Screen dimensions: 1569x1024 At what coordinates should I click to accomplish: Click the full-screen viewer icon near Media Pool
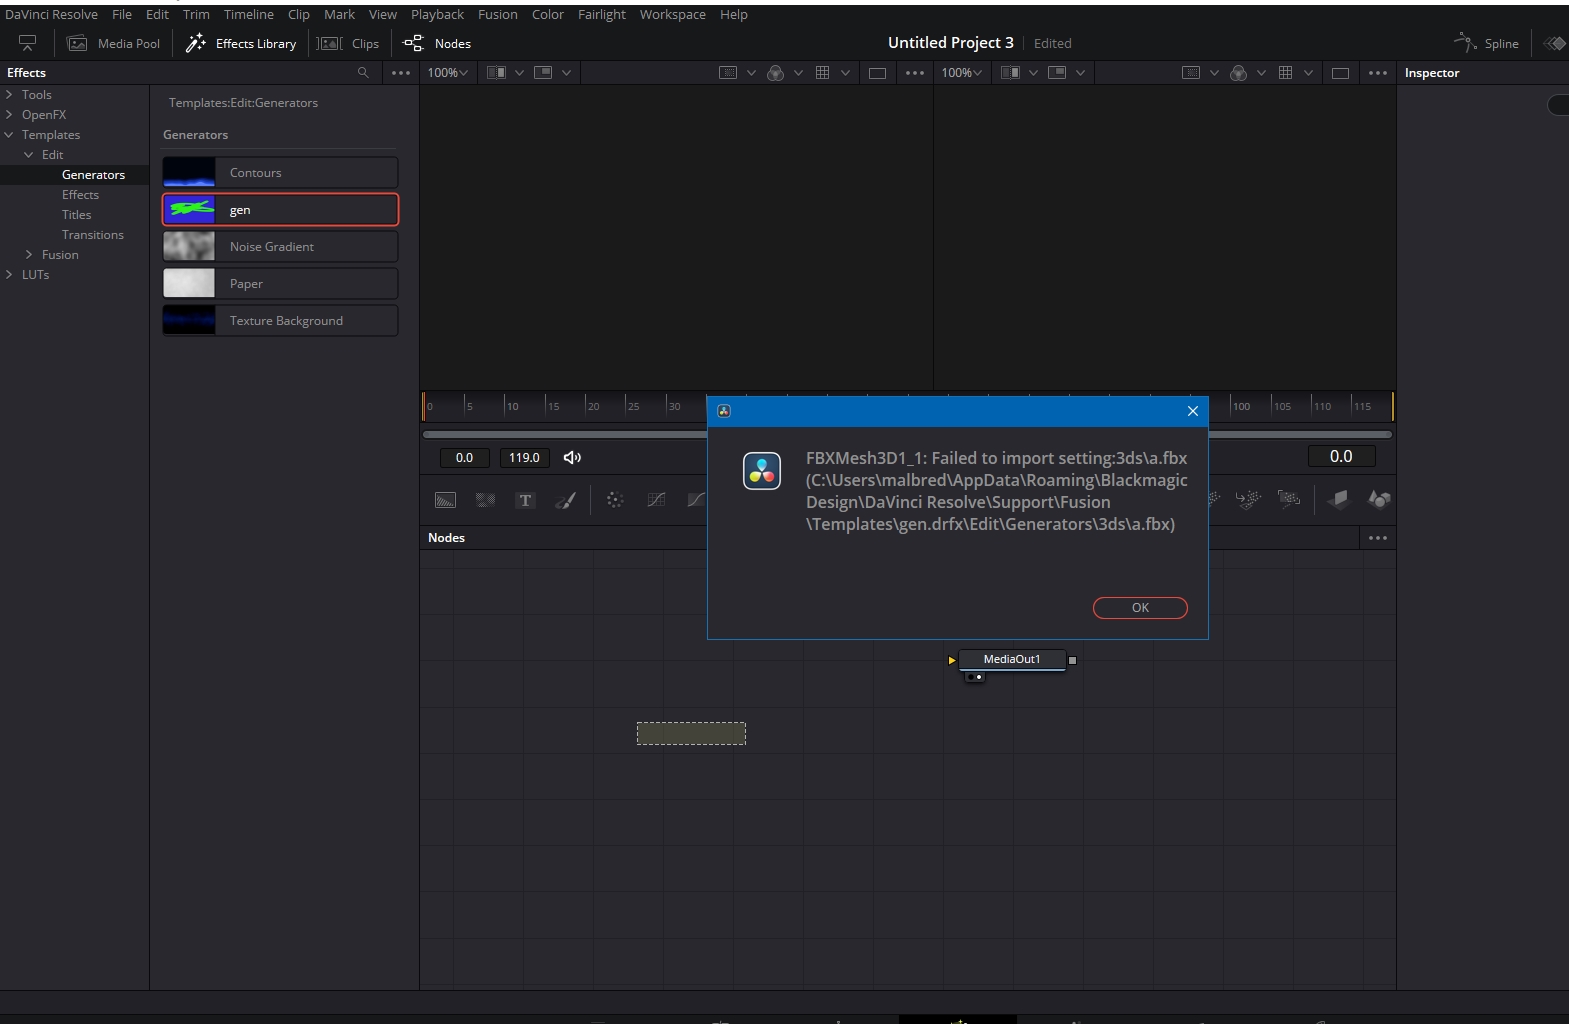tap(28, 43)
